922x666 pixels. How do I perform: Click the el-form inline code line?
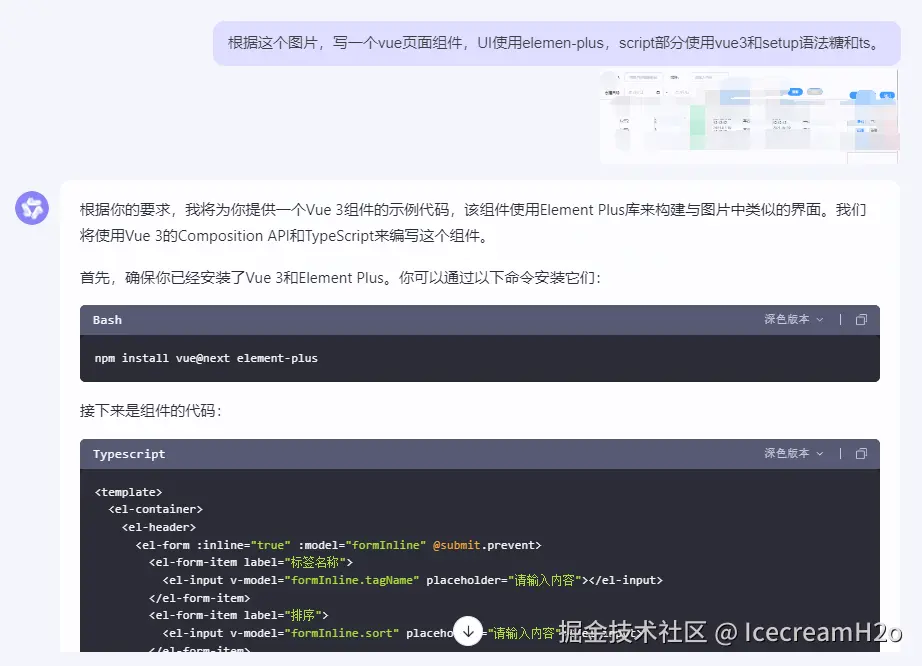click(x=338, y=545)
